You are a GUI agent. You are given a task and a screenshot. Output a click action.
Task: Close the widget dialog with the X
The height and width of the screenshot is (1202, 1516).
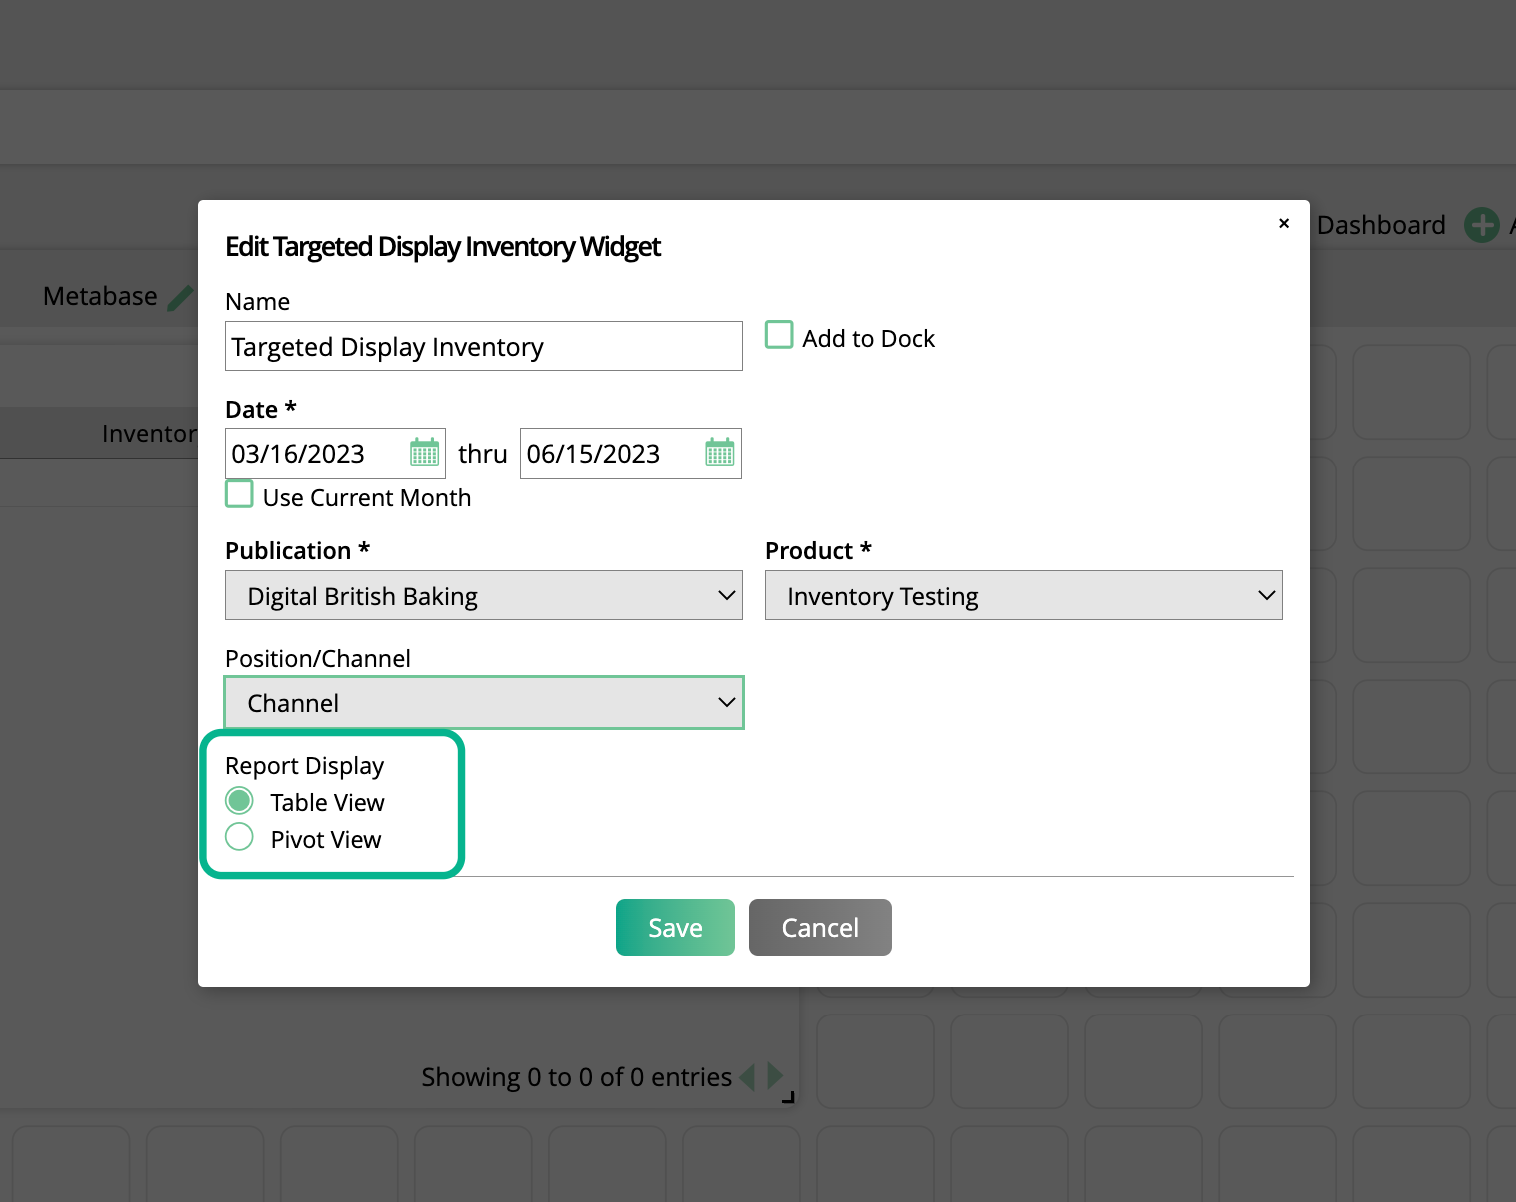point(1283,223)
